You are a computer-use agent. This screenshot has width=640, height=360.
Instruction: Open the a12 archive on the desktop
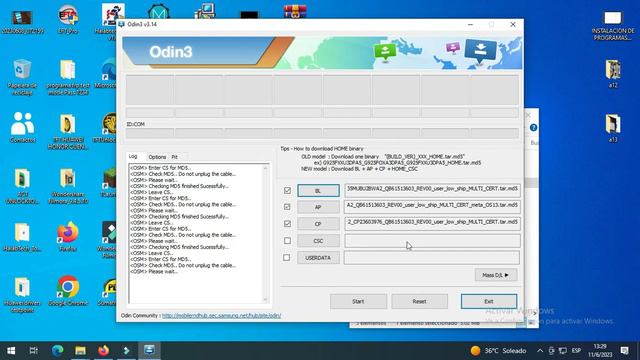tap(613, 73)
